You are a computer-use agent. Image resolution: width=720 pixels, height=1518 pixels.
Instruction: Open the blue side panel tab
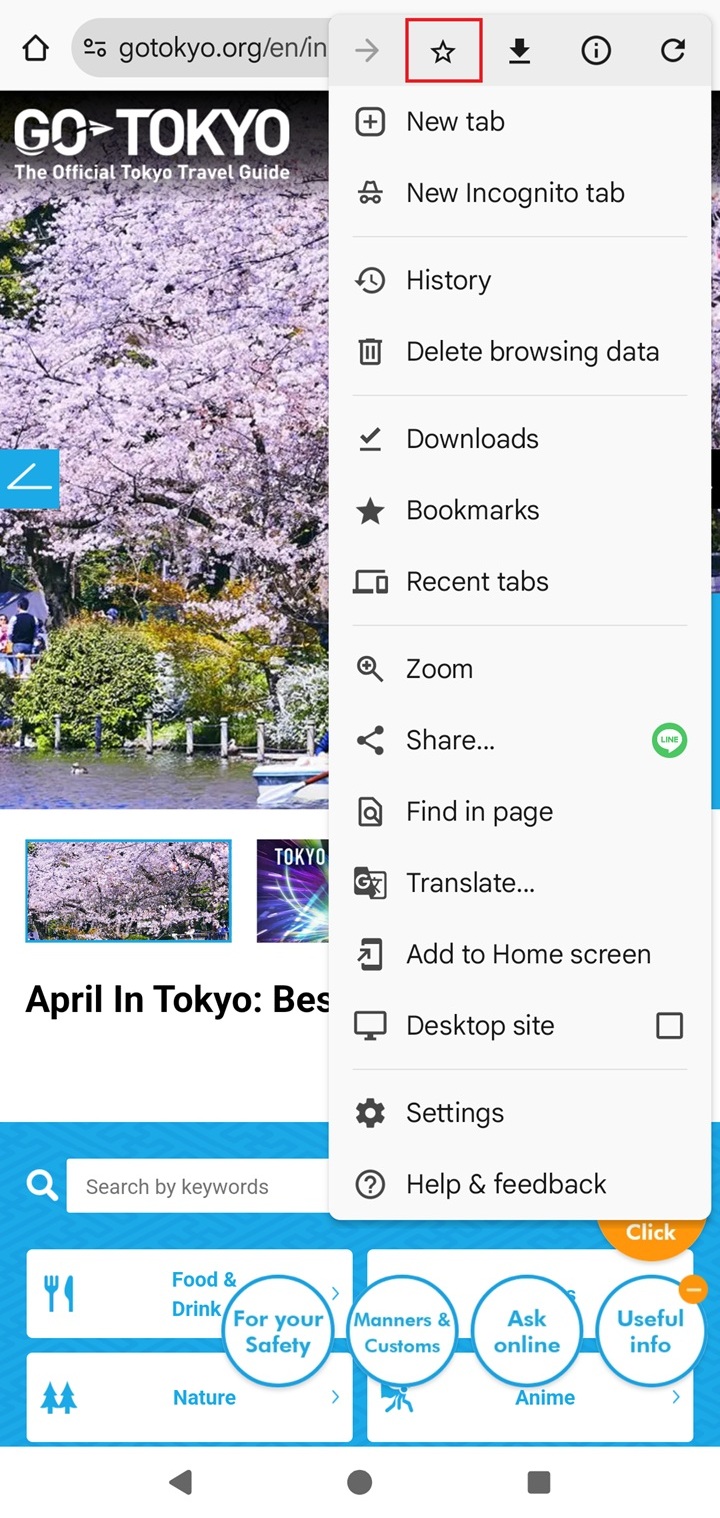[29, 479]
